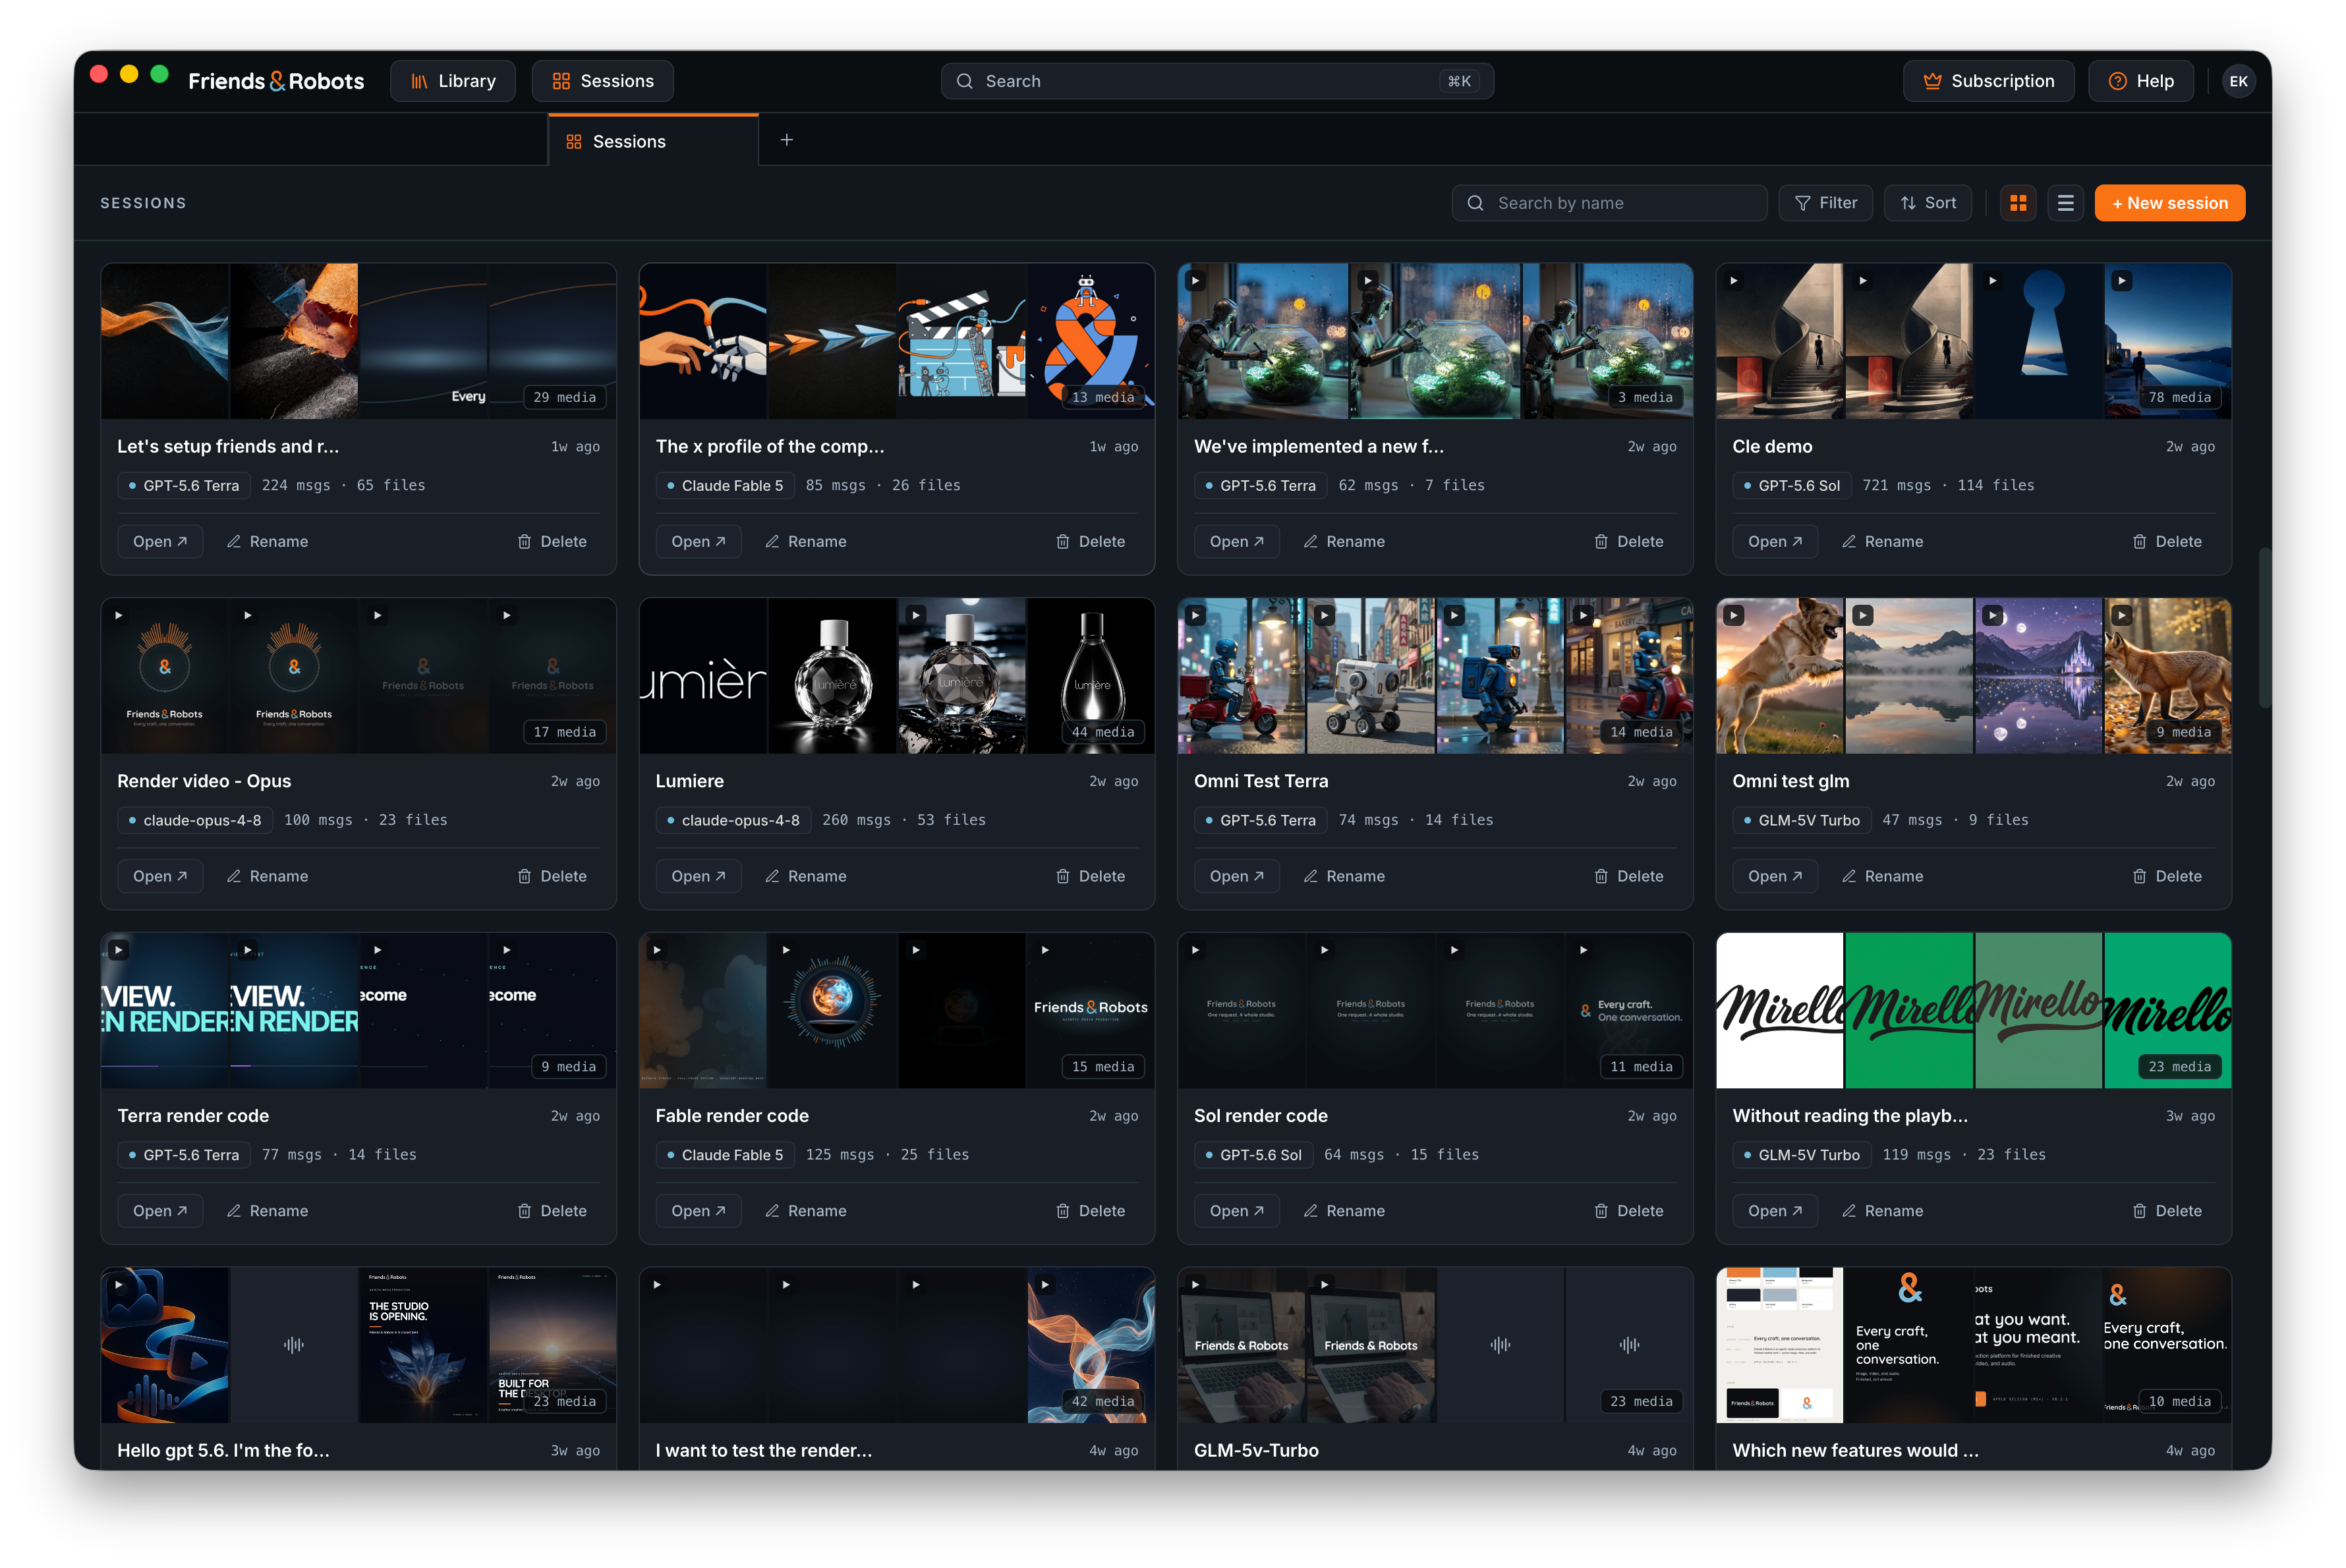Screen dimensions: 2346x1568
Task: Open the Fable render code session
Action: (x=698, y=1211)
